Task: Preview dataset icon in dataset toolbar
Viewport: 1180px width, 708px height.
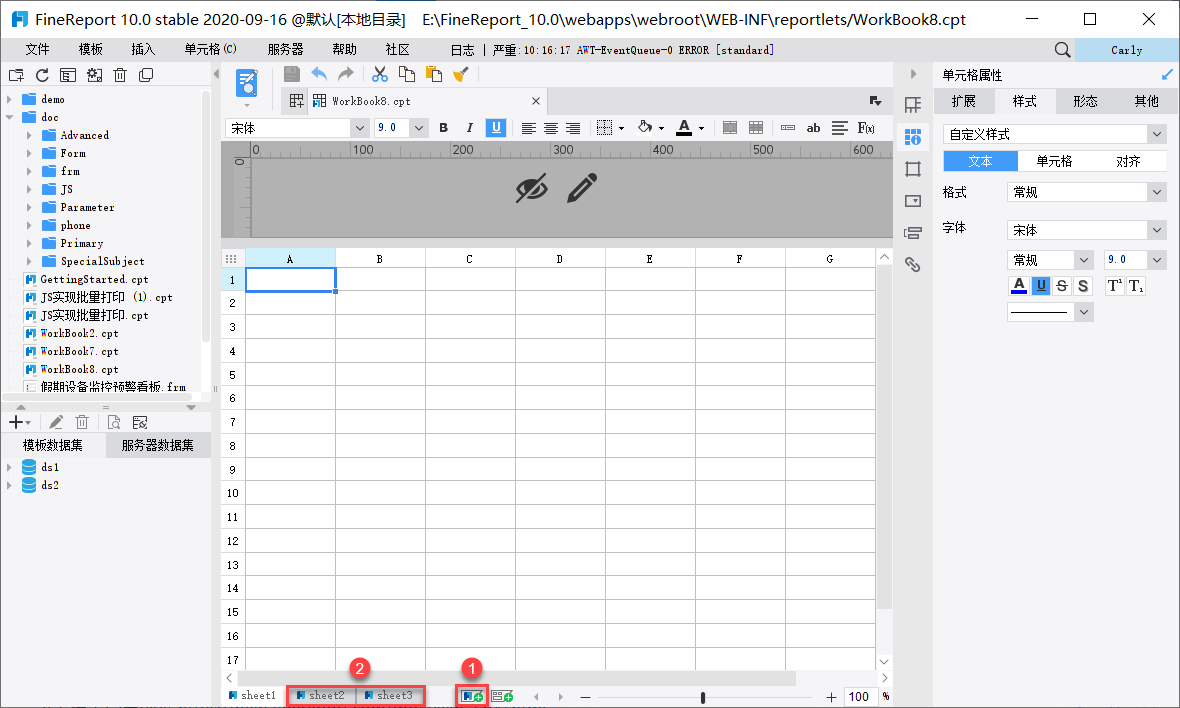Action: (114, 422)
